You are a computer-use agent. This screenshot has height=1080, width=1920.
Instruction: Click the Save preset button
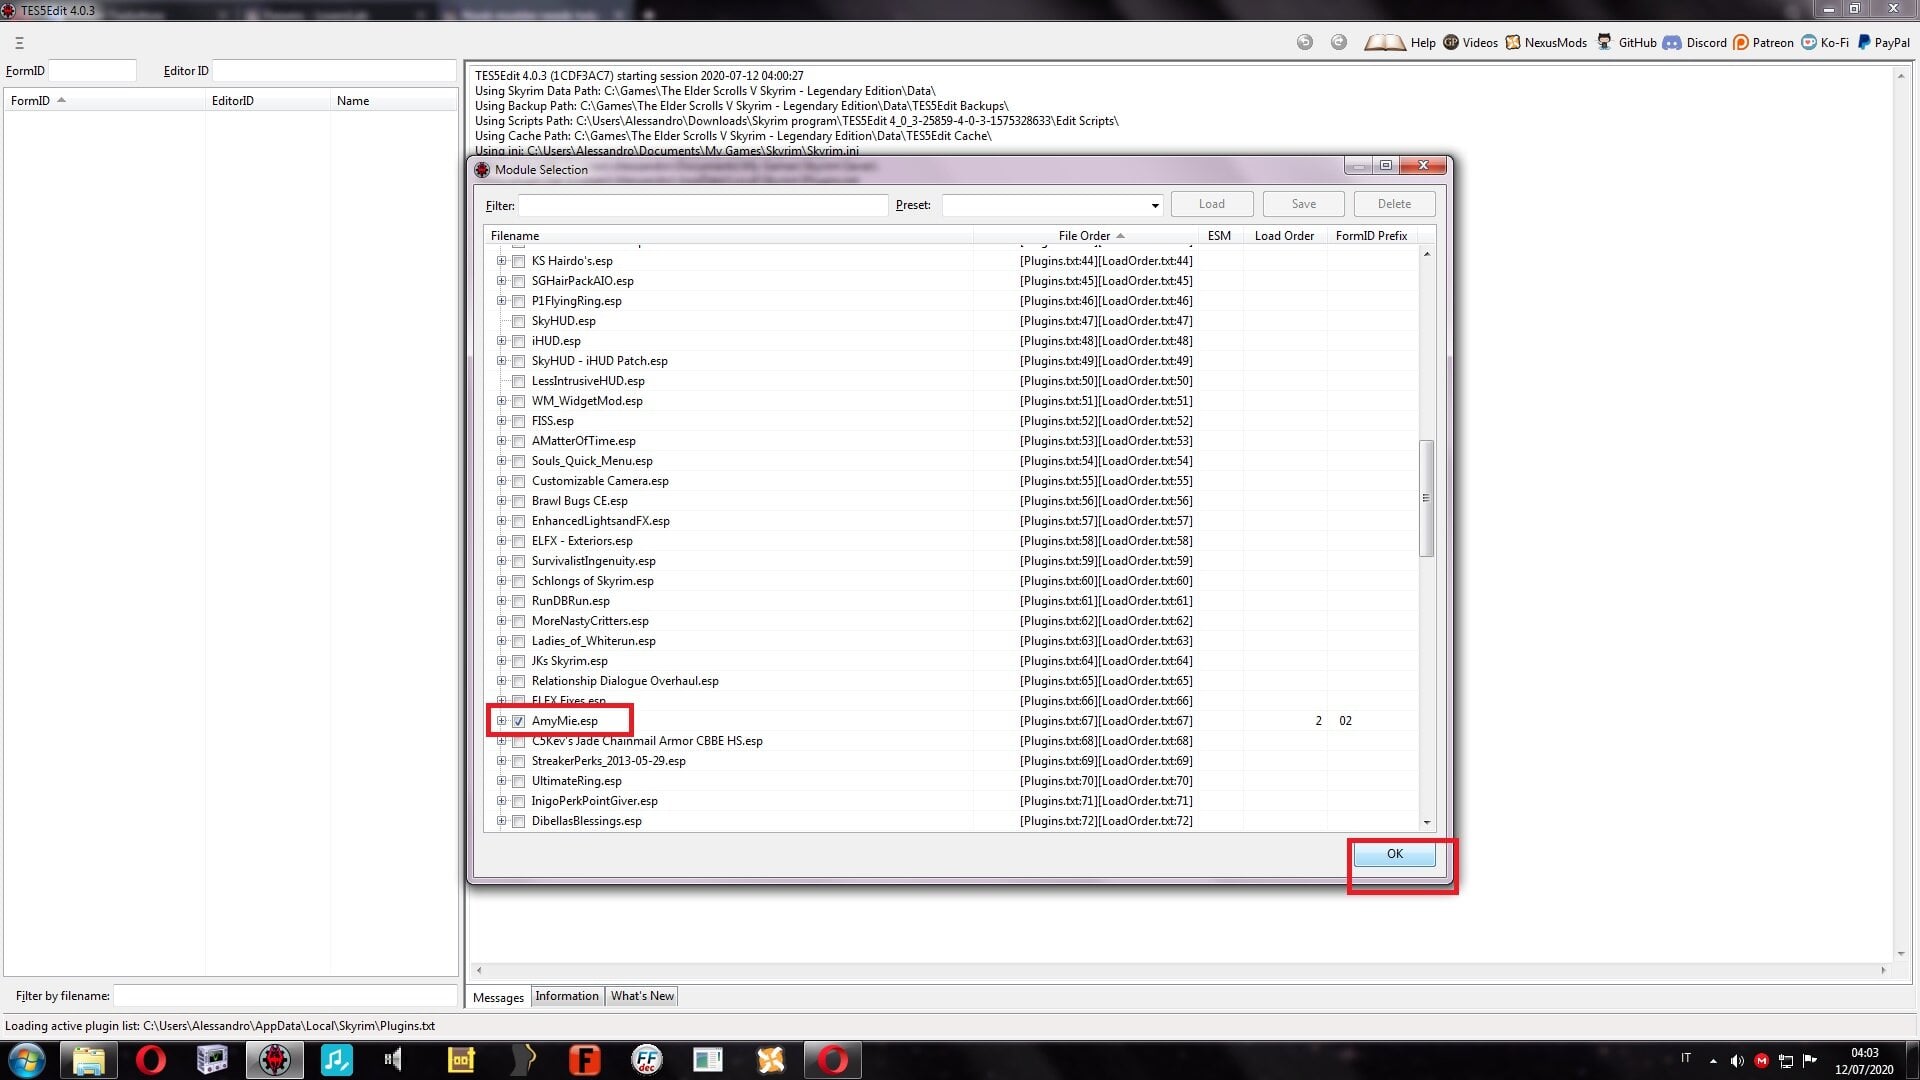tap(1303, 204)
